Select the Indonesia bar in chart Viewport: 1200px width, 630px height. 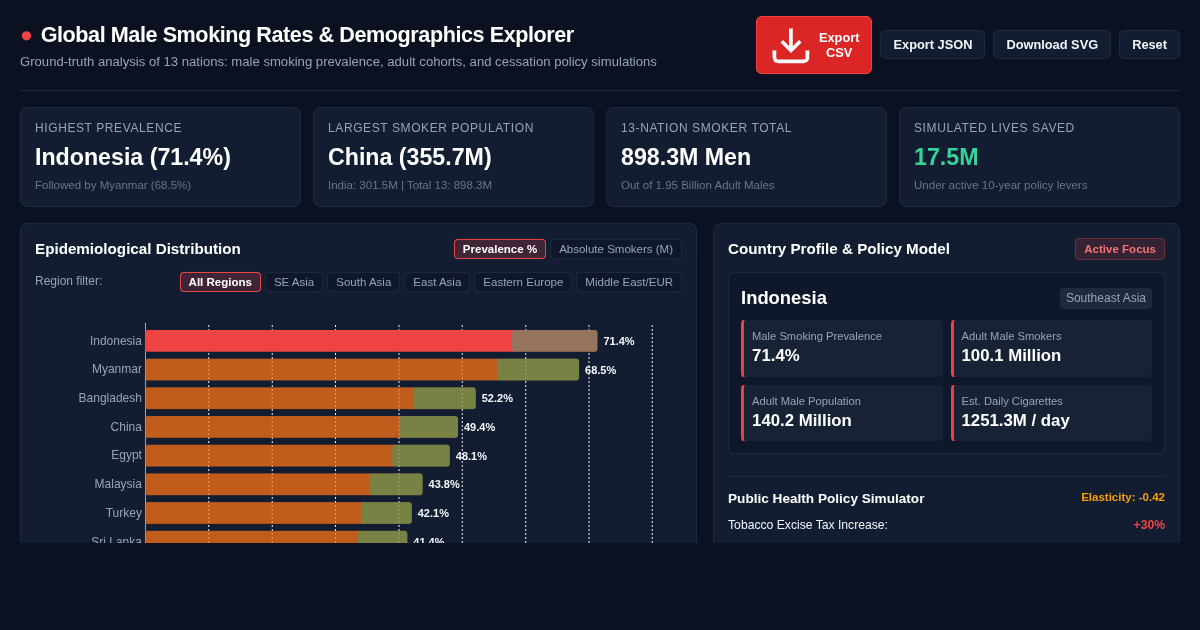[x=371, y=341]
